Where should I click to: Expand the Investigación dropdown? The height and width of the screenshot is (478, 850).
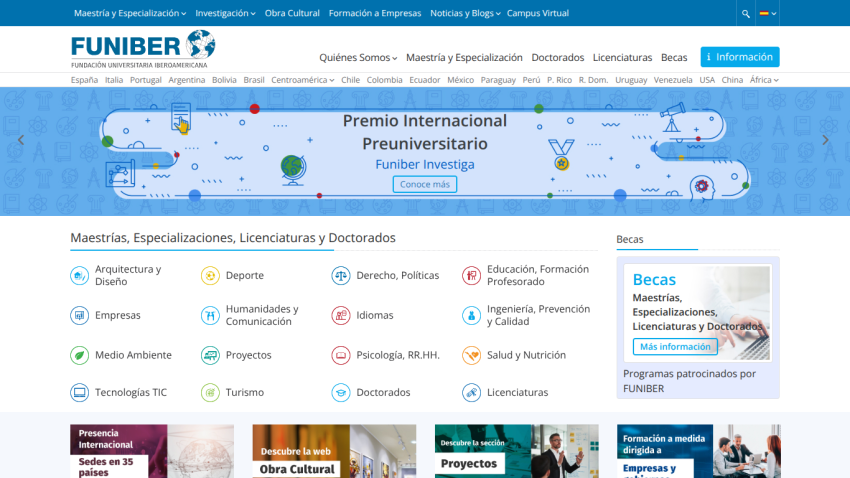(x=225, y=13)
